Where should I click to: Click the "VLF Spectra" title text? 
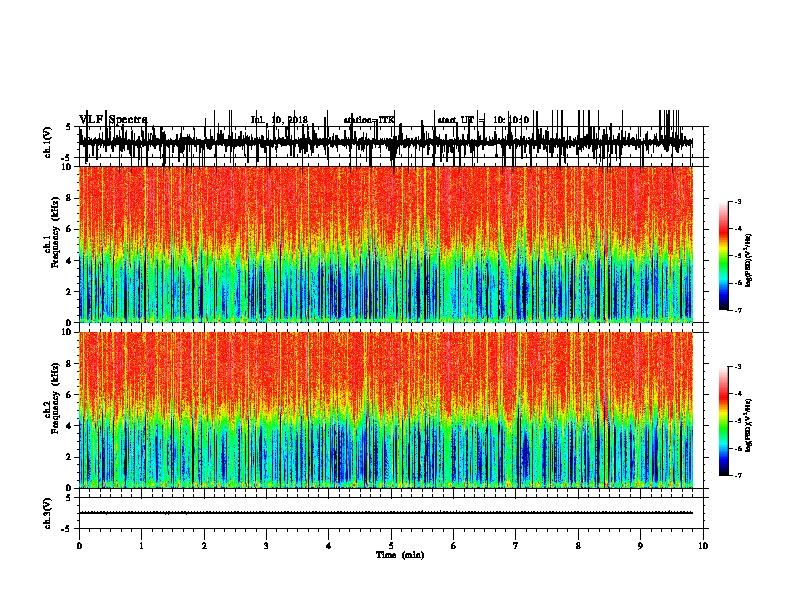(x=113, y=120)
